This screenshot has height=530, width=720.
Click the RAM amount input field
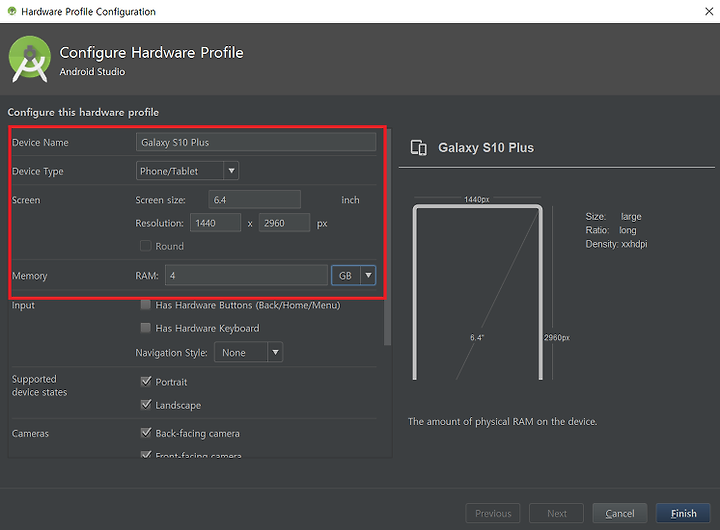pyautogui.click(x=246, y=275)
